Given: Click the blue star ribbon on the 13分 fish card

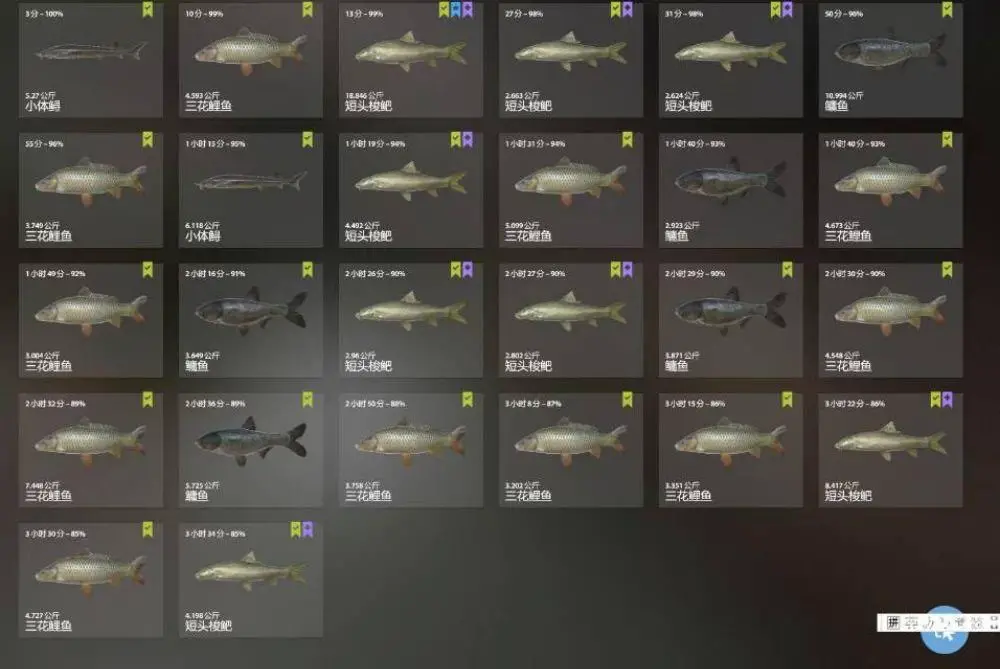Looking at the screenshot, I should (x=455, y=10).
